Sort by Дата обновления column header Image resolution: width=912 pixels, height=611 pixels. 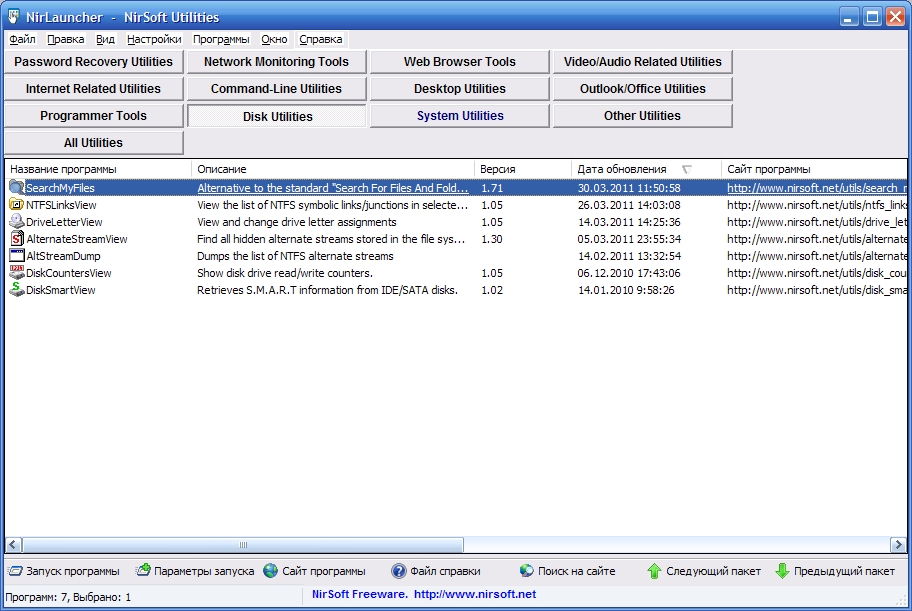(646, 169)
